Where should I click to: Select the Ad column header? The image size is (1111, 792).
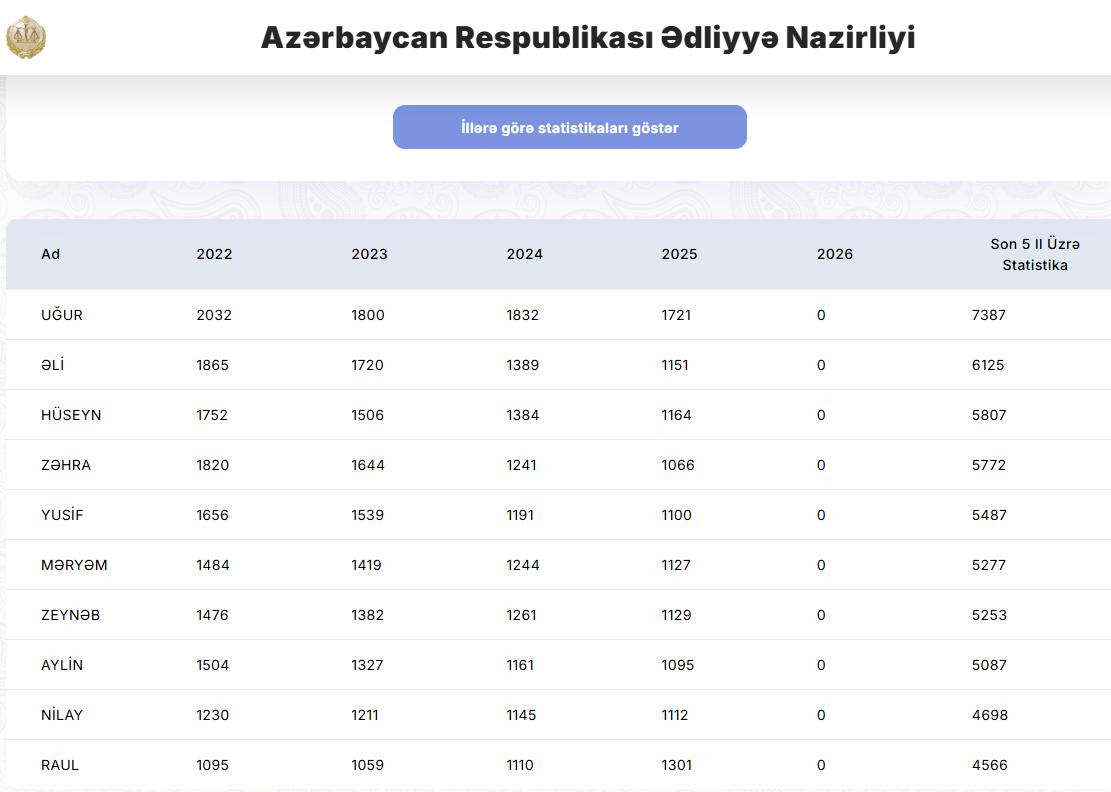click(51, 254)
